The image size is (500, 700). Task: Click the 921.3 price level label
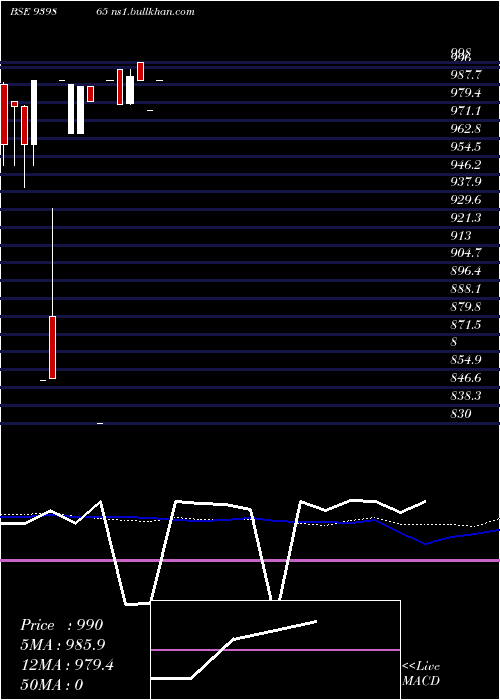[466, 218]
